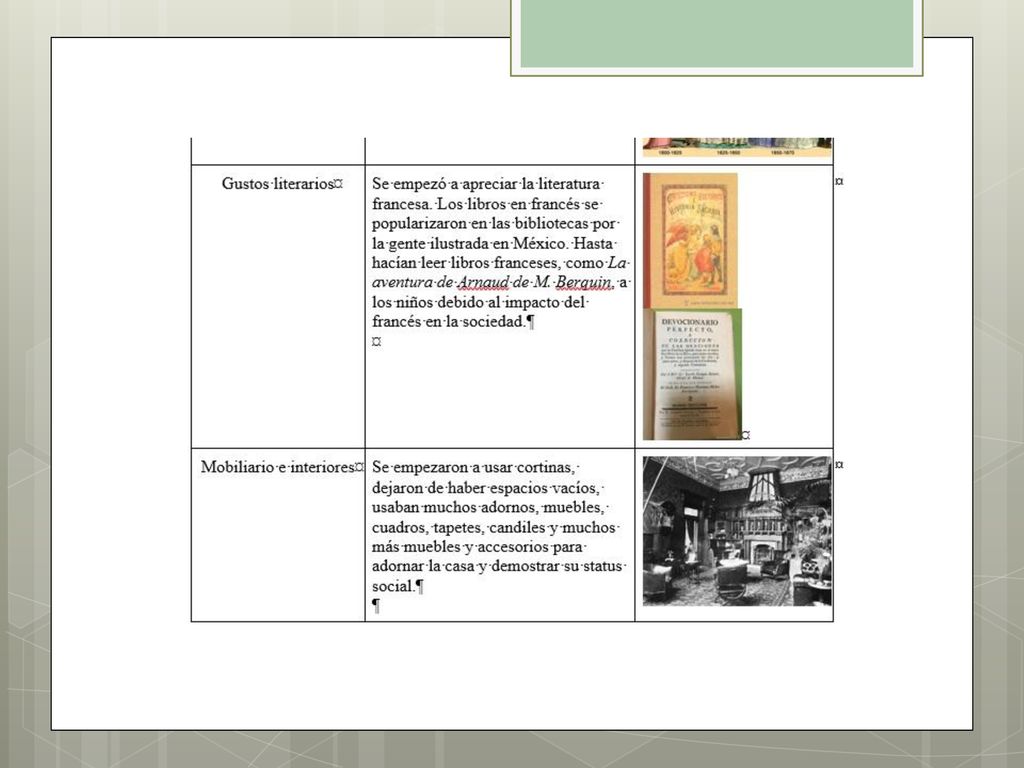1024x768 pixels.
Task: Click the line 'usaban muchos adornos, muebles,'
Action: click(488, 507)
